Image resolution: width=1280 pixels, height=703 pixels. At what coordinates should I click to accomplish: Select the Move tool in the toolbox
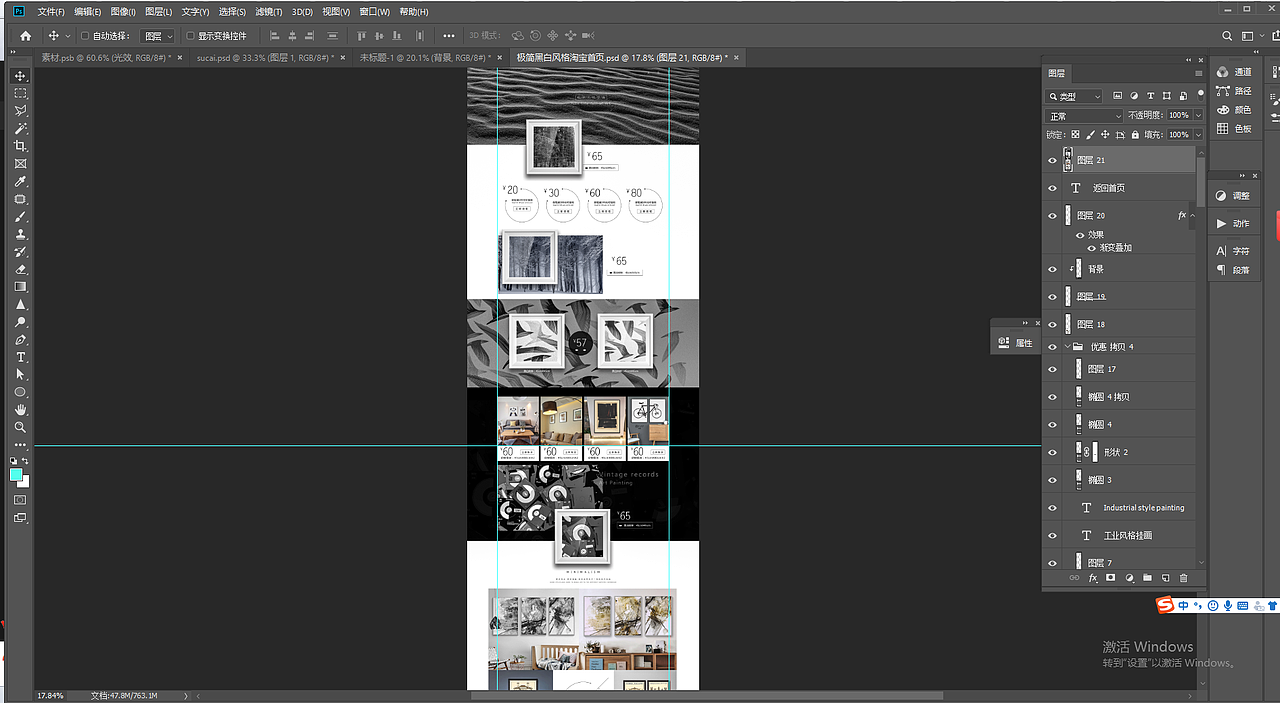point(20,76)
